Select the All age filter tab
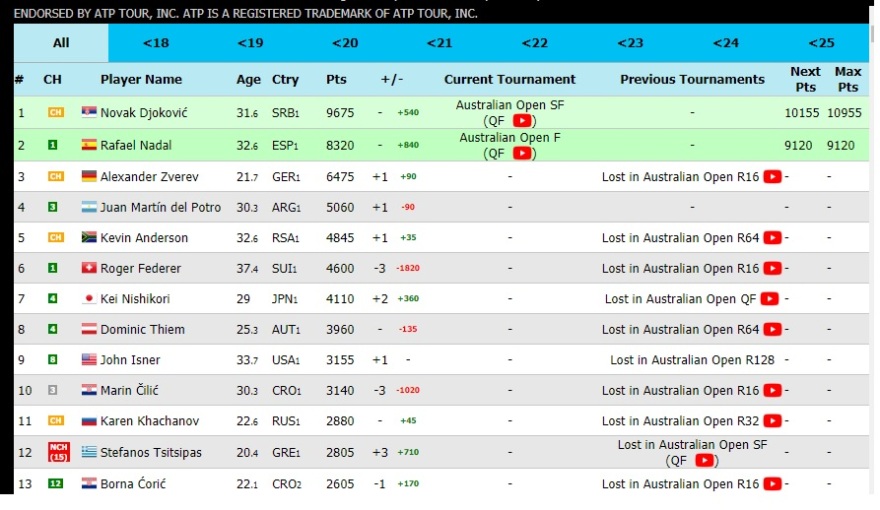 point(61,43)
